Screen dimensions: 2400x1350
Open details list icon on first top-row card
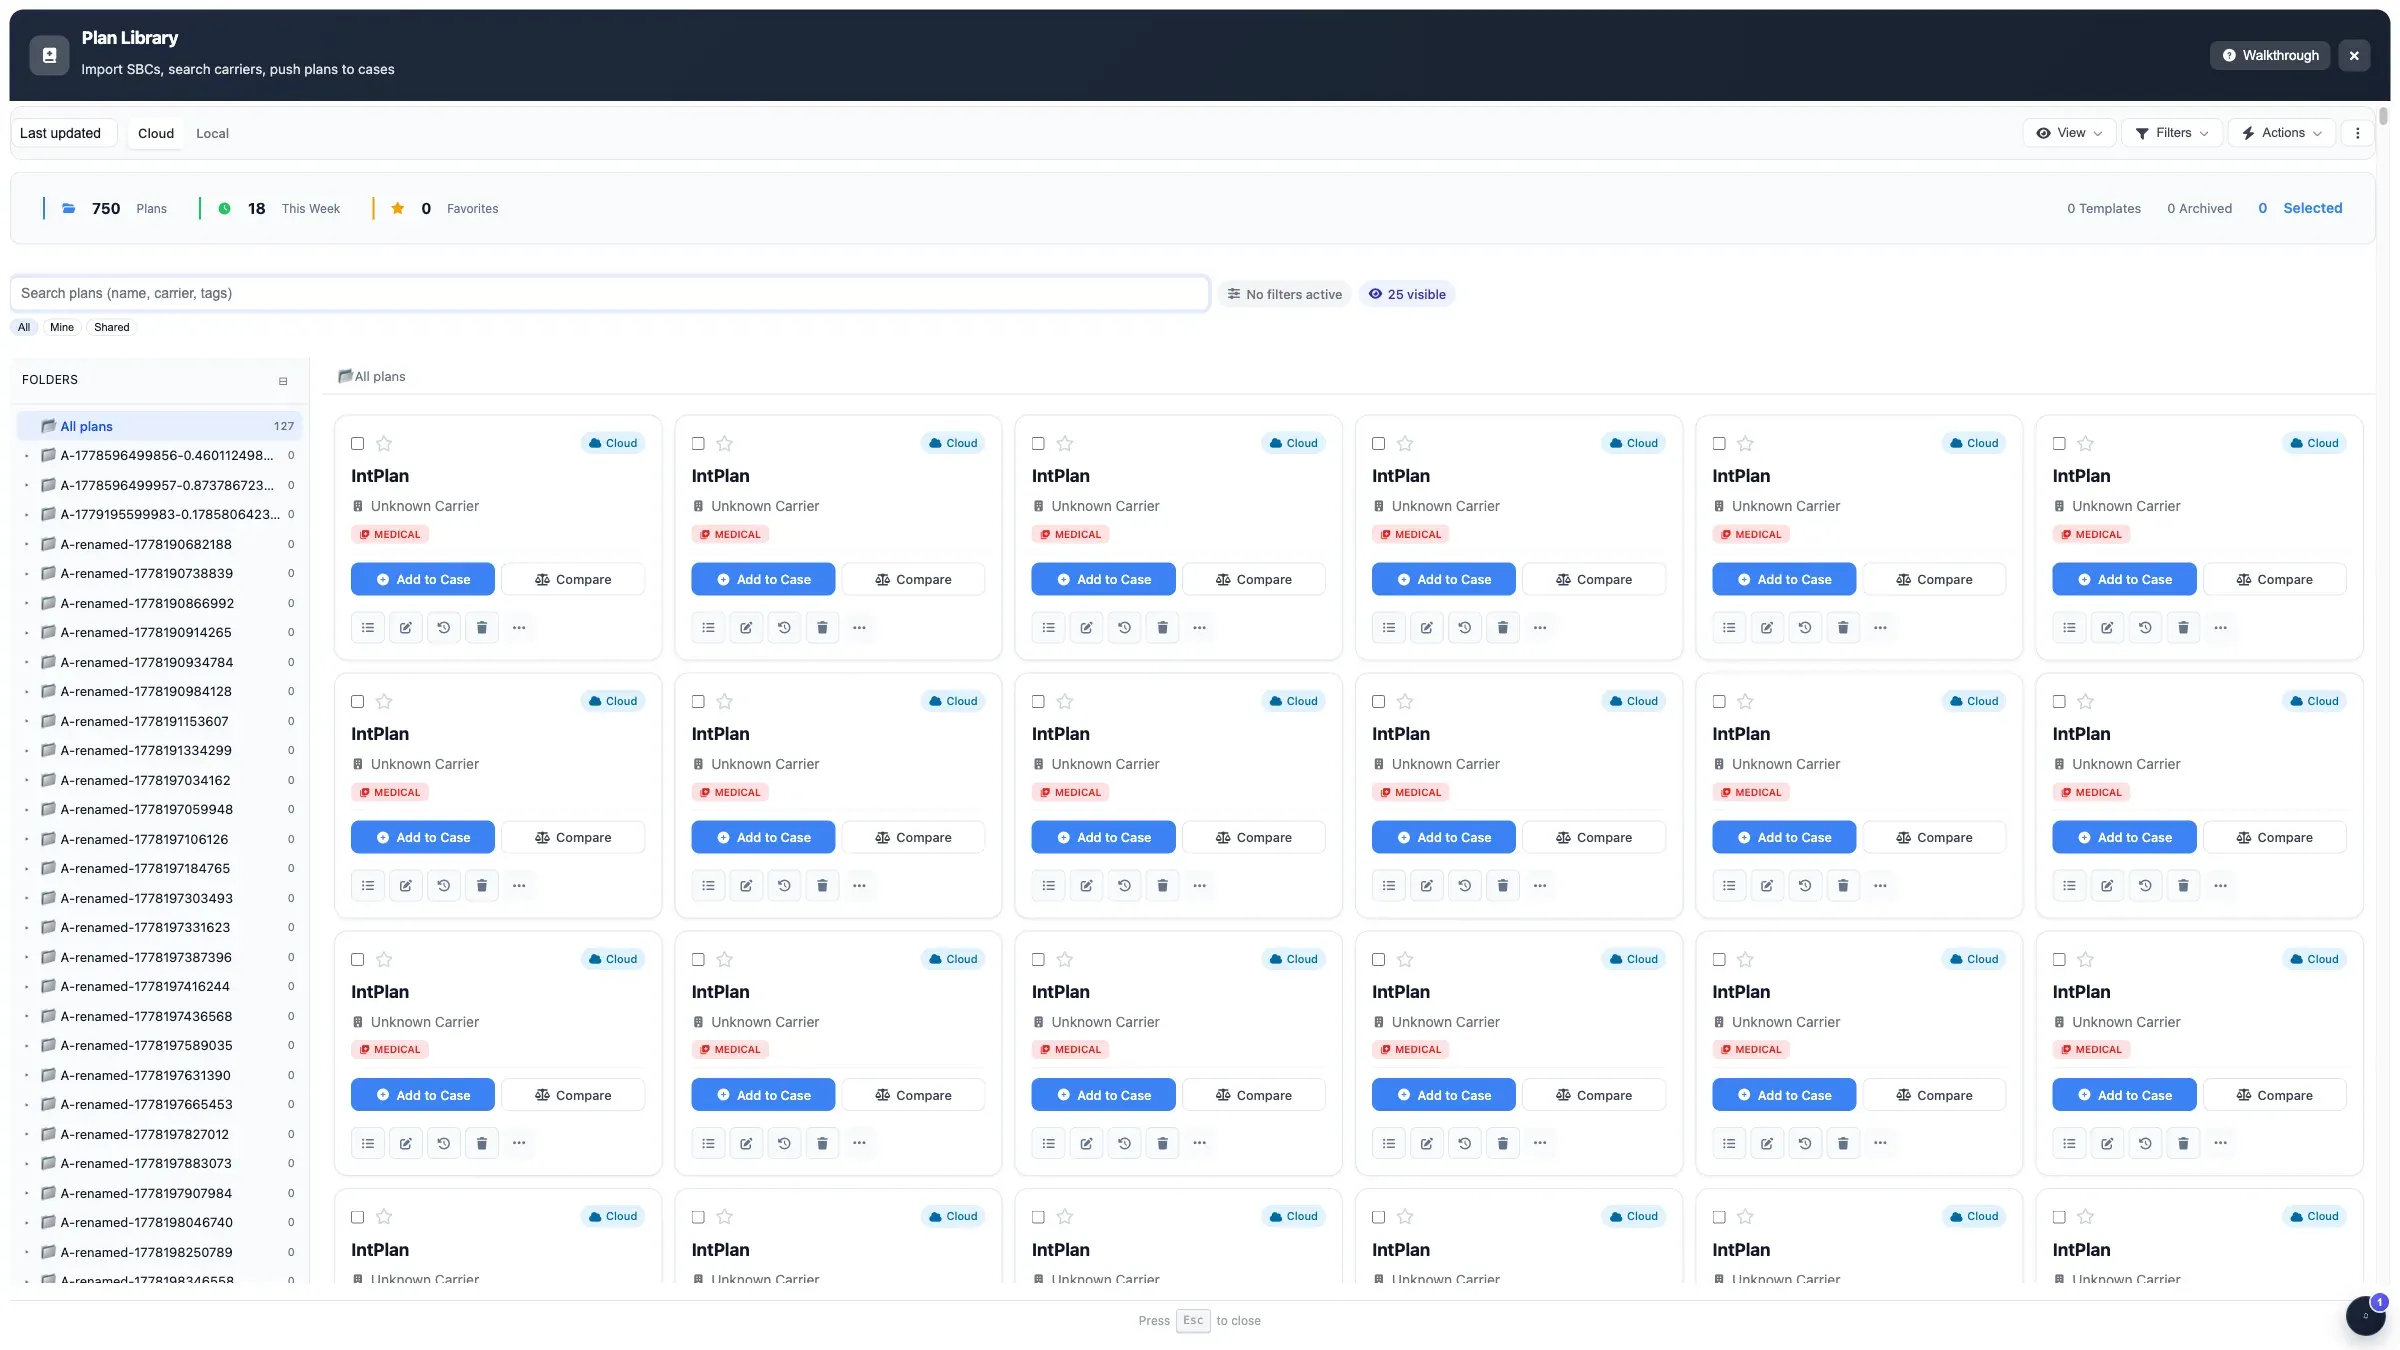click(x=368, y=627)
